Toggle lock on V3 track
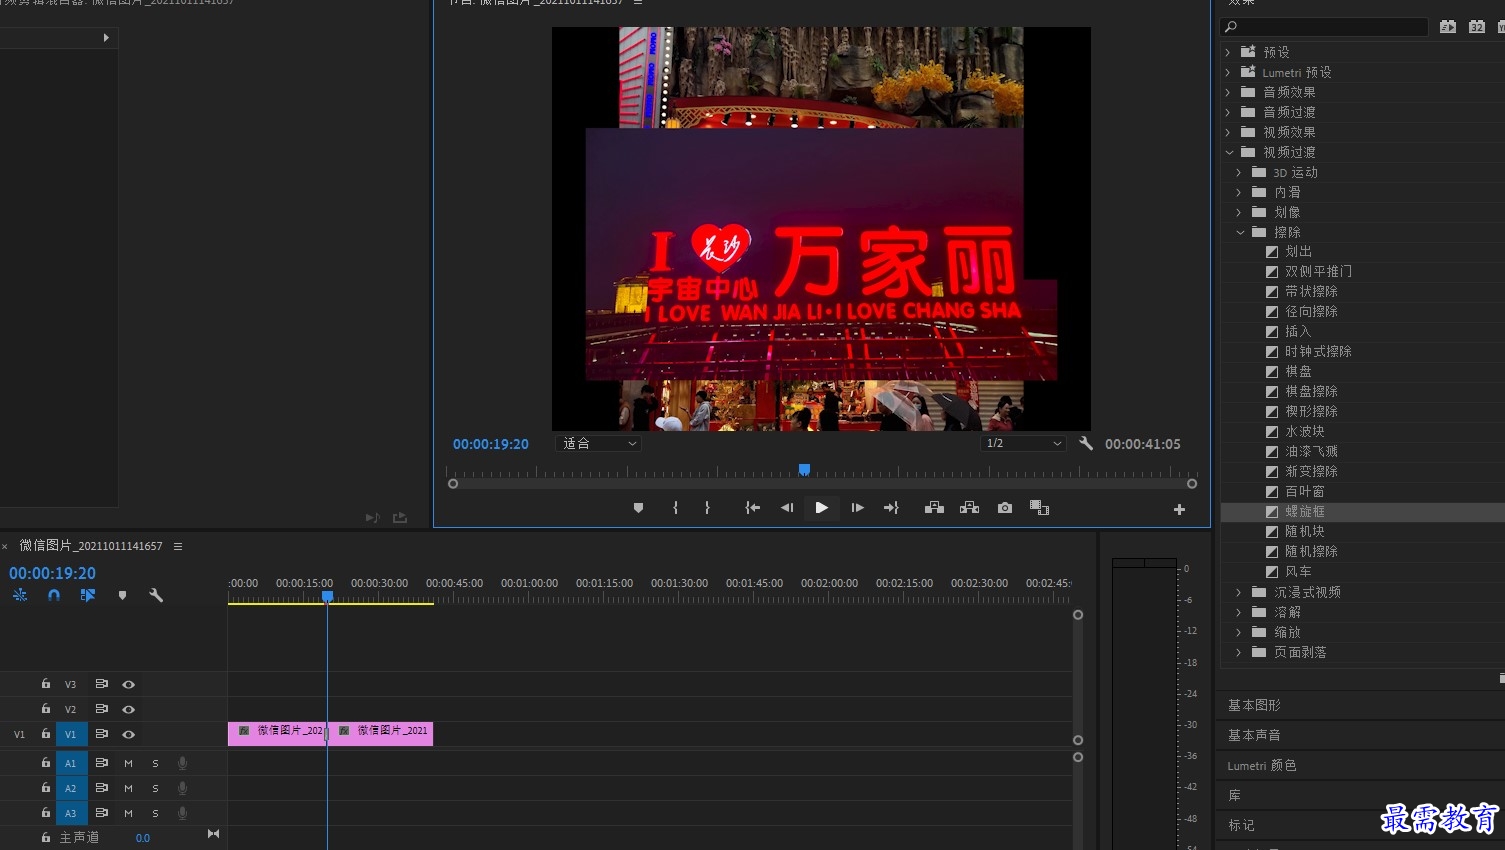Image resolution: width=1505 pixels, height=850 pixels. (x=46, y=684)
